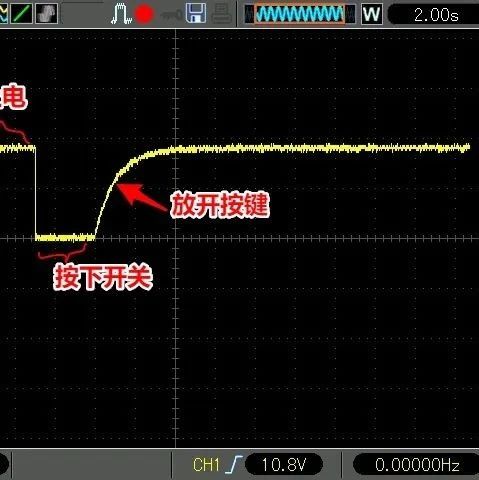Click the W window mode icon

point(372,14)
